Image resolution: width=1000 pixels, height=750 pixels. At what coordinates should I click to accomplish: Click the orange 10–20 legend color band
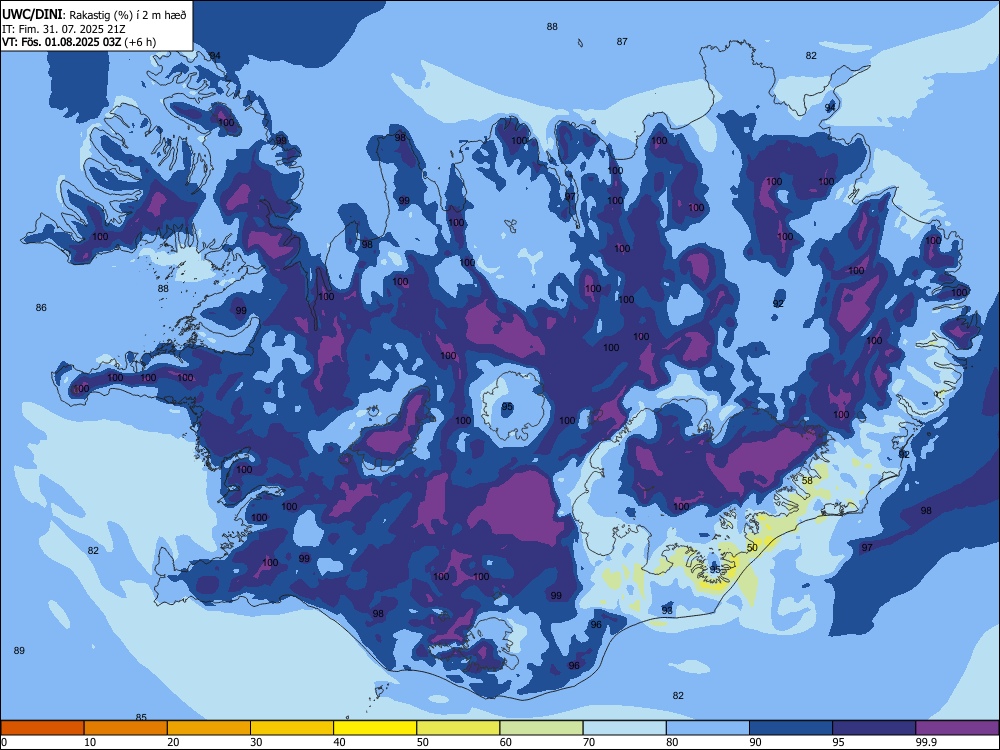pos(126,728)
